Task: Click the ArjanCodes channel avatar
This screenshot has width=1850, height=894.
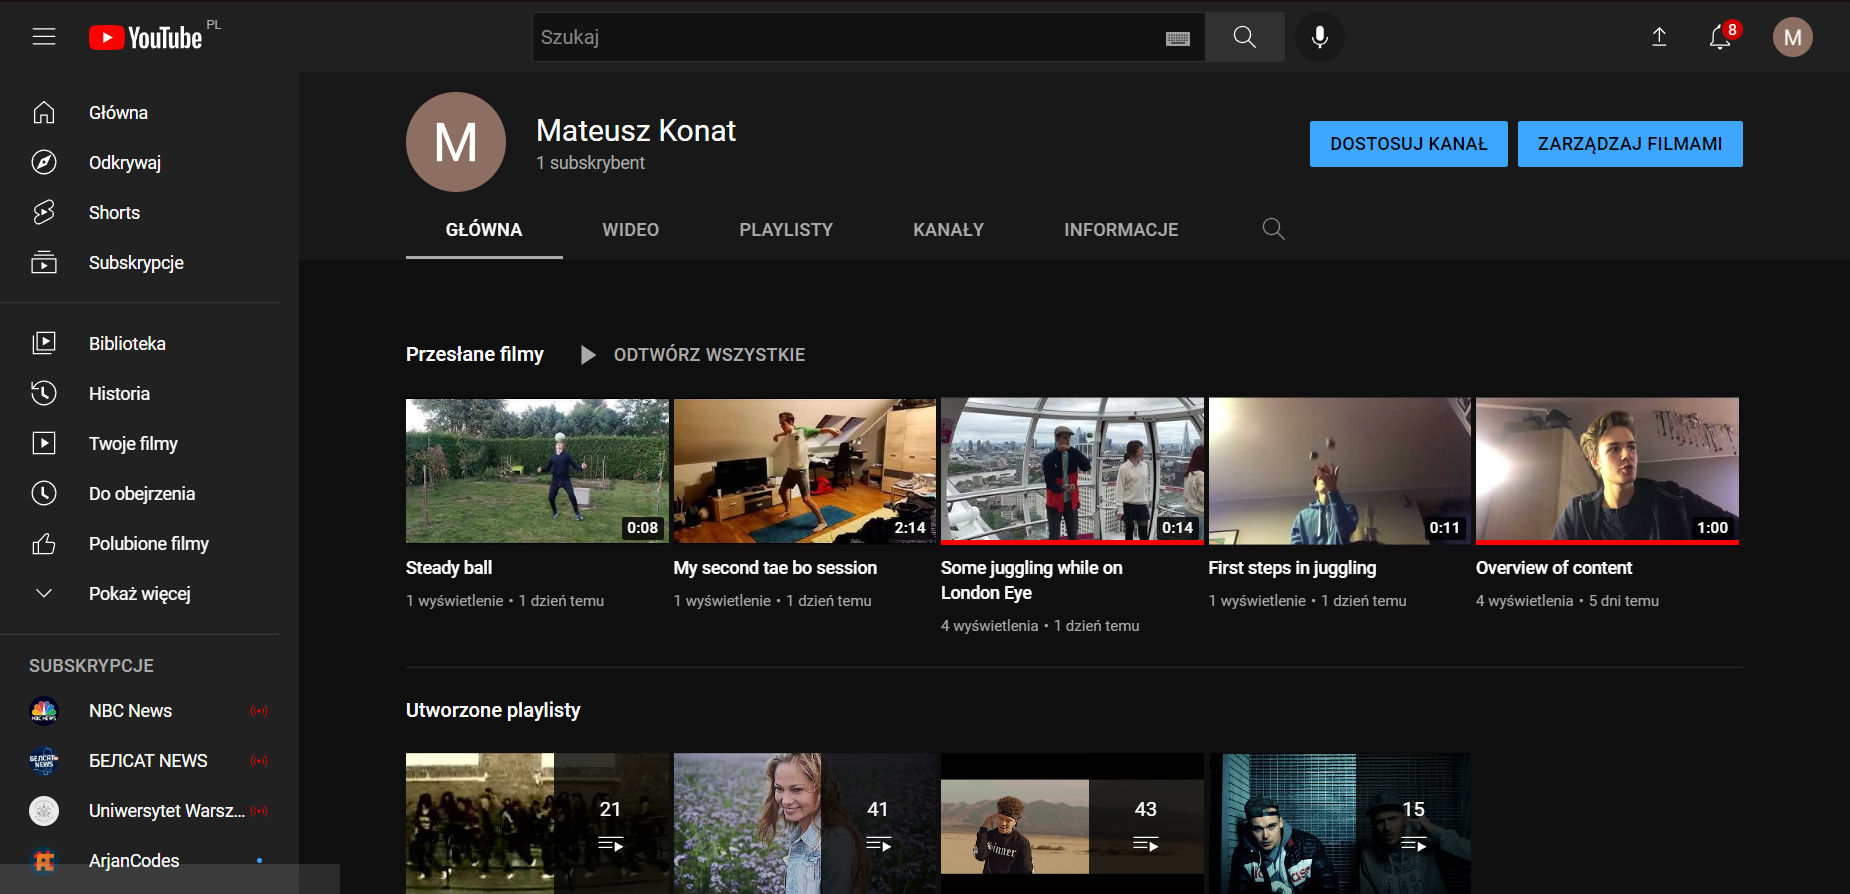Action: tap(44, 860)
